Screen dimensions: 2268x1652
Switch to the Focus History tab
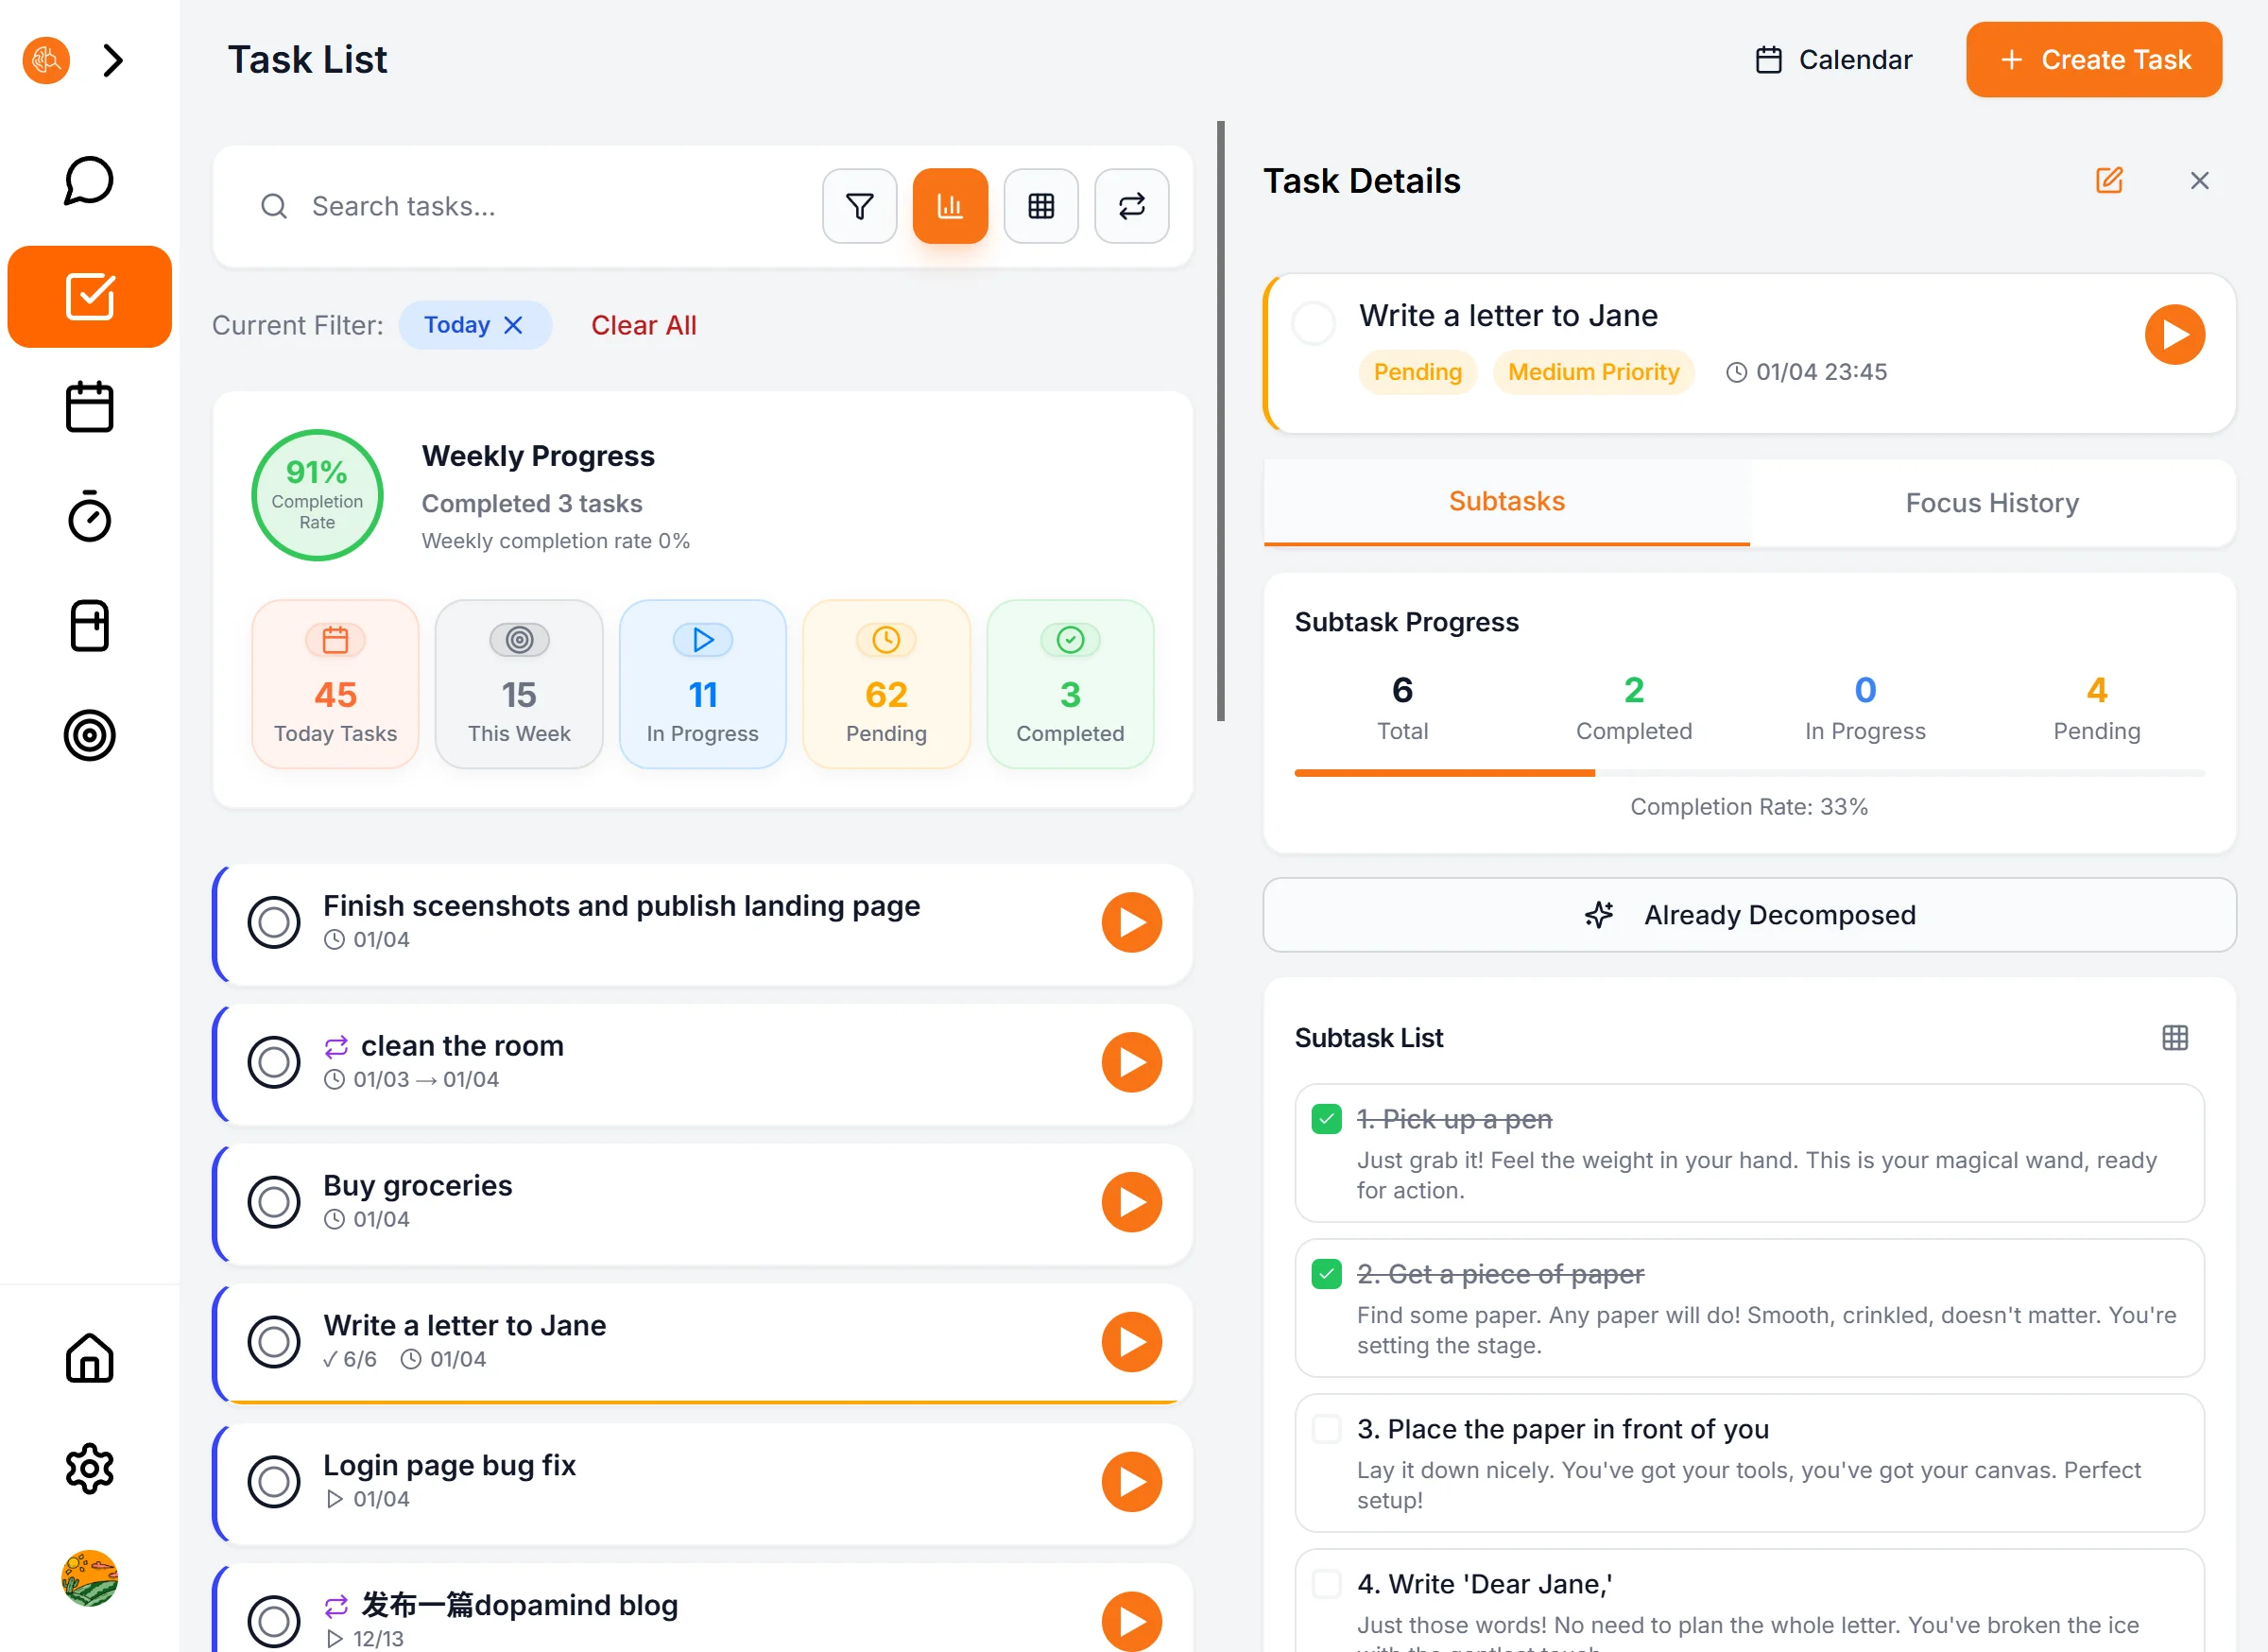click(x=1991, y=503)
